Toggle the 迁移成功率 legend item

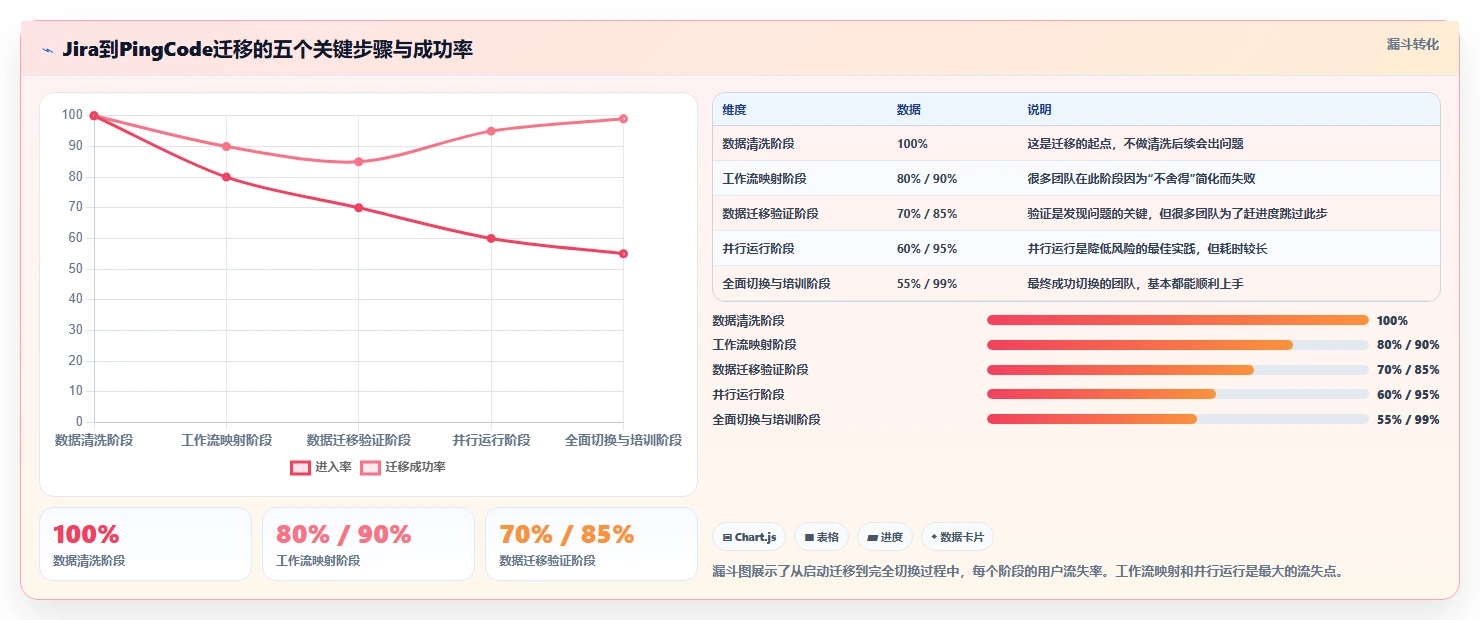[x=403, y=467]
